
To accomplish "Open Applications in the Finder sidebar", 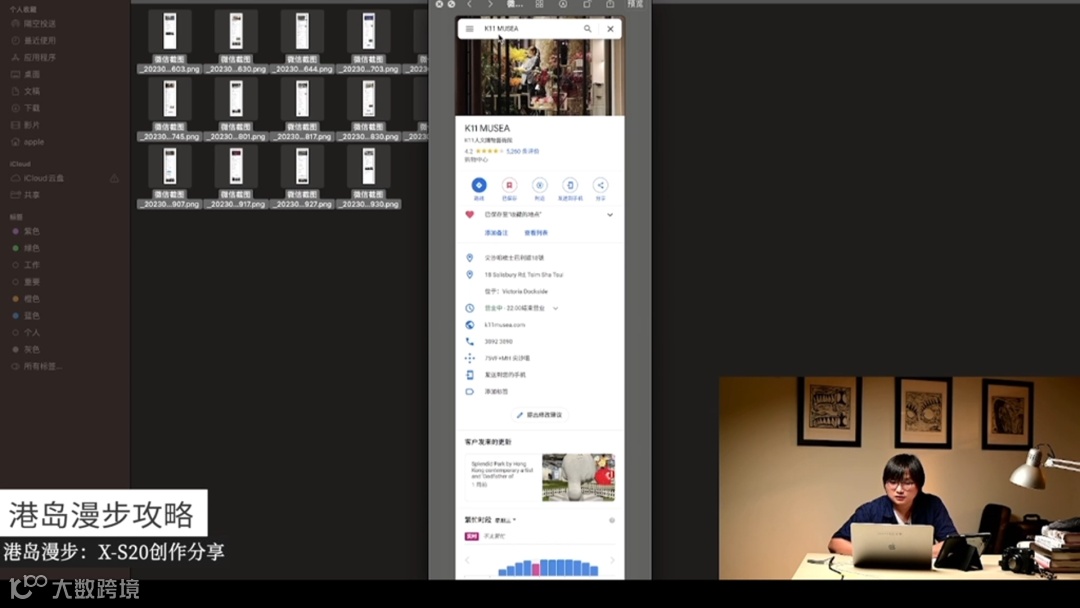I will point(33,57).
